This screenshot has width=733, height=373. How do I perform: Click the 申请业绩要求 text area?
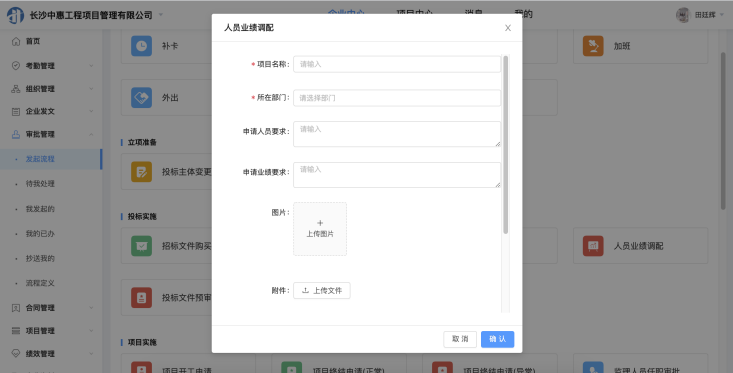point(397,175)
